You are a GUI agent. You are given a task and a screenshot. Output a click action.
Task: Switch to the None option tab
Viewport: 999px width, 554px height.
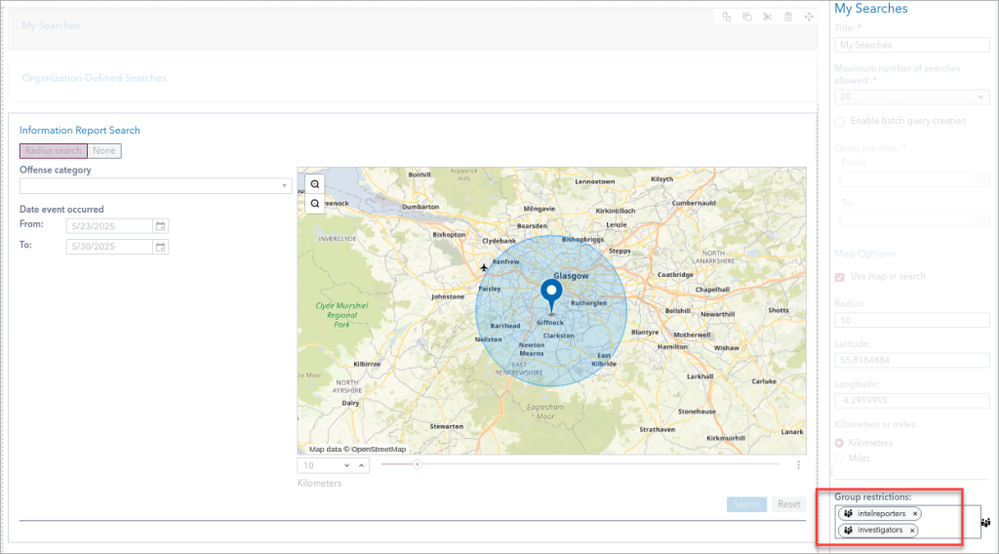coord(104,151)
